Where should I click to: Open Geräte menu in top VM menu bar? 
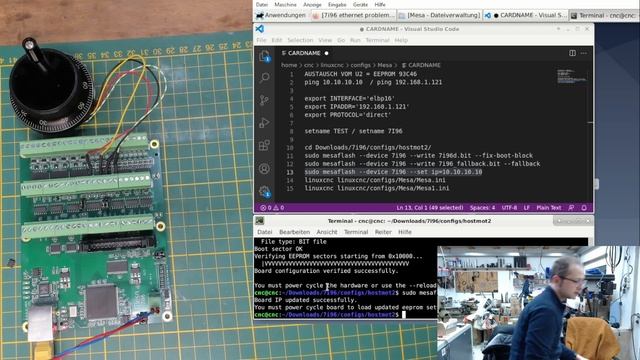[x=360, y=4]
